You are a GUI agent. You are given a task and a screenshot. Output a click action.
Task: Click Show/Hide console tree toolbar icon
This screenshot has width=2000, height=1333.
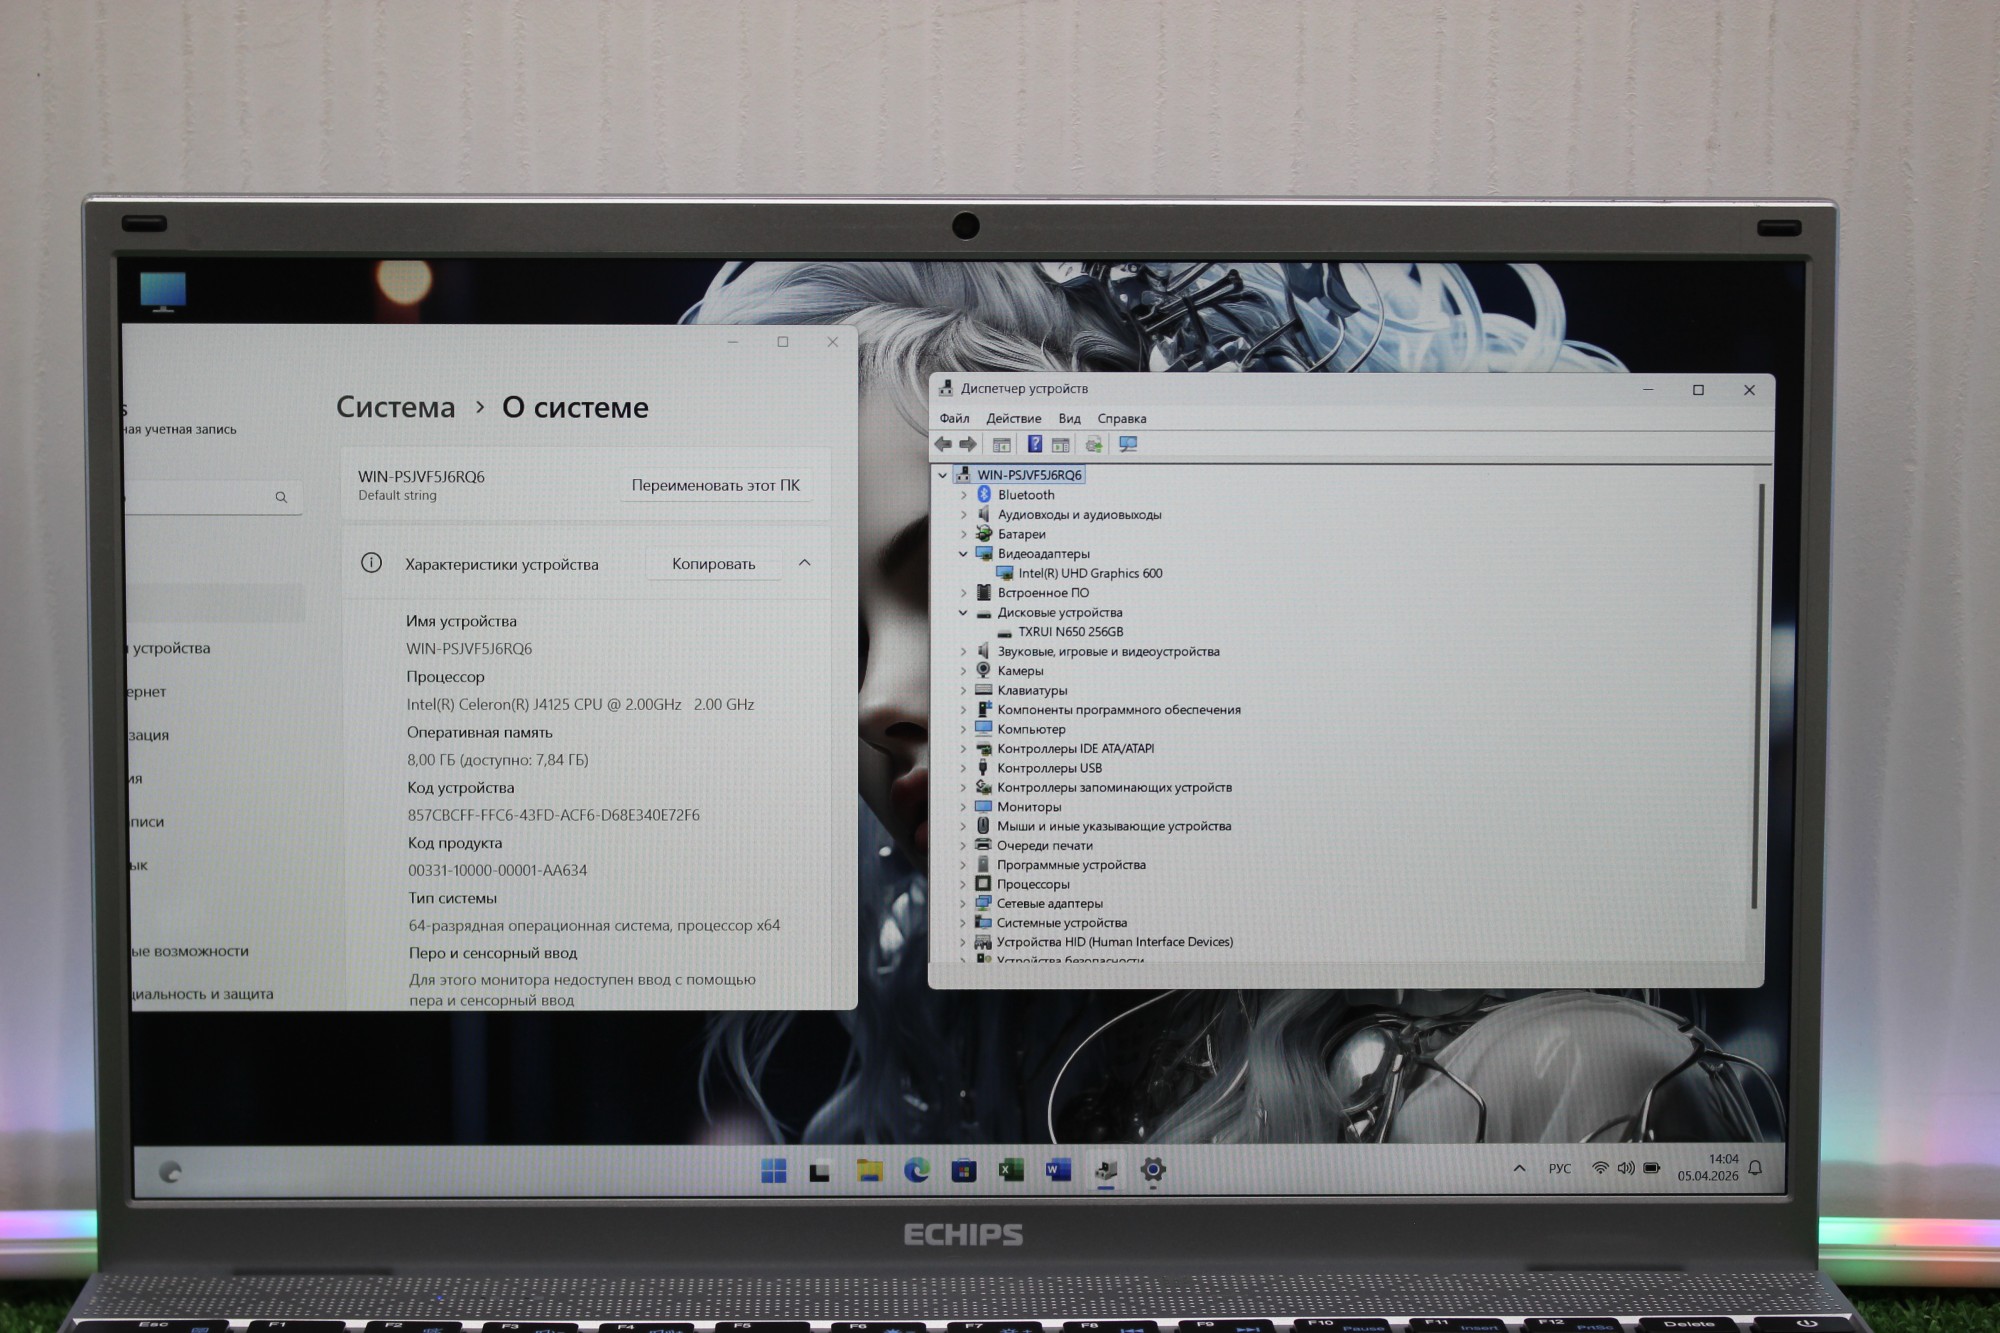pos(1001,444)
